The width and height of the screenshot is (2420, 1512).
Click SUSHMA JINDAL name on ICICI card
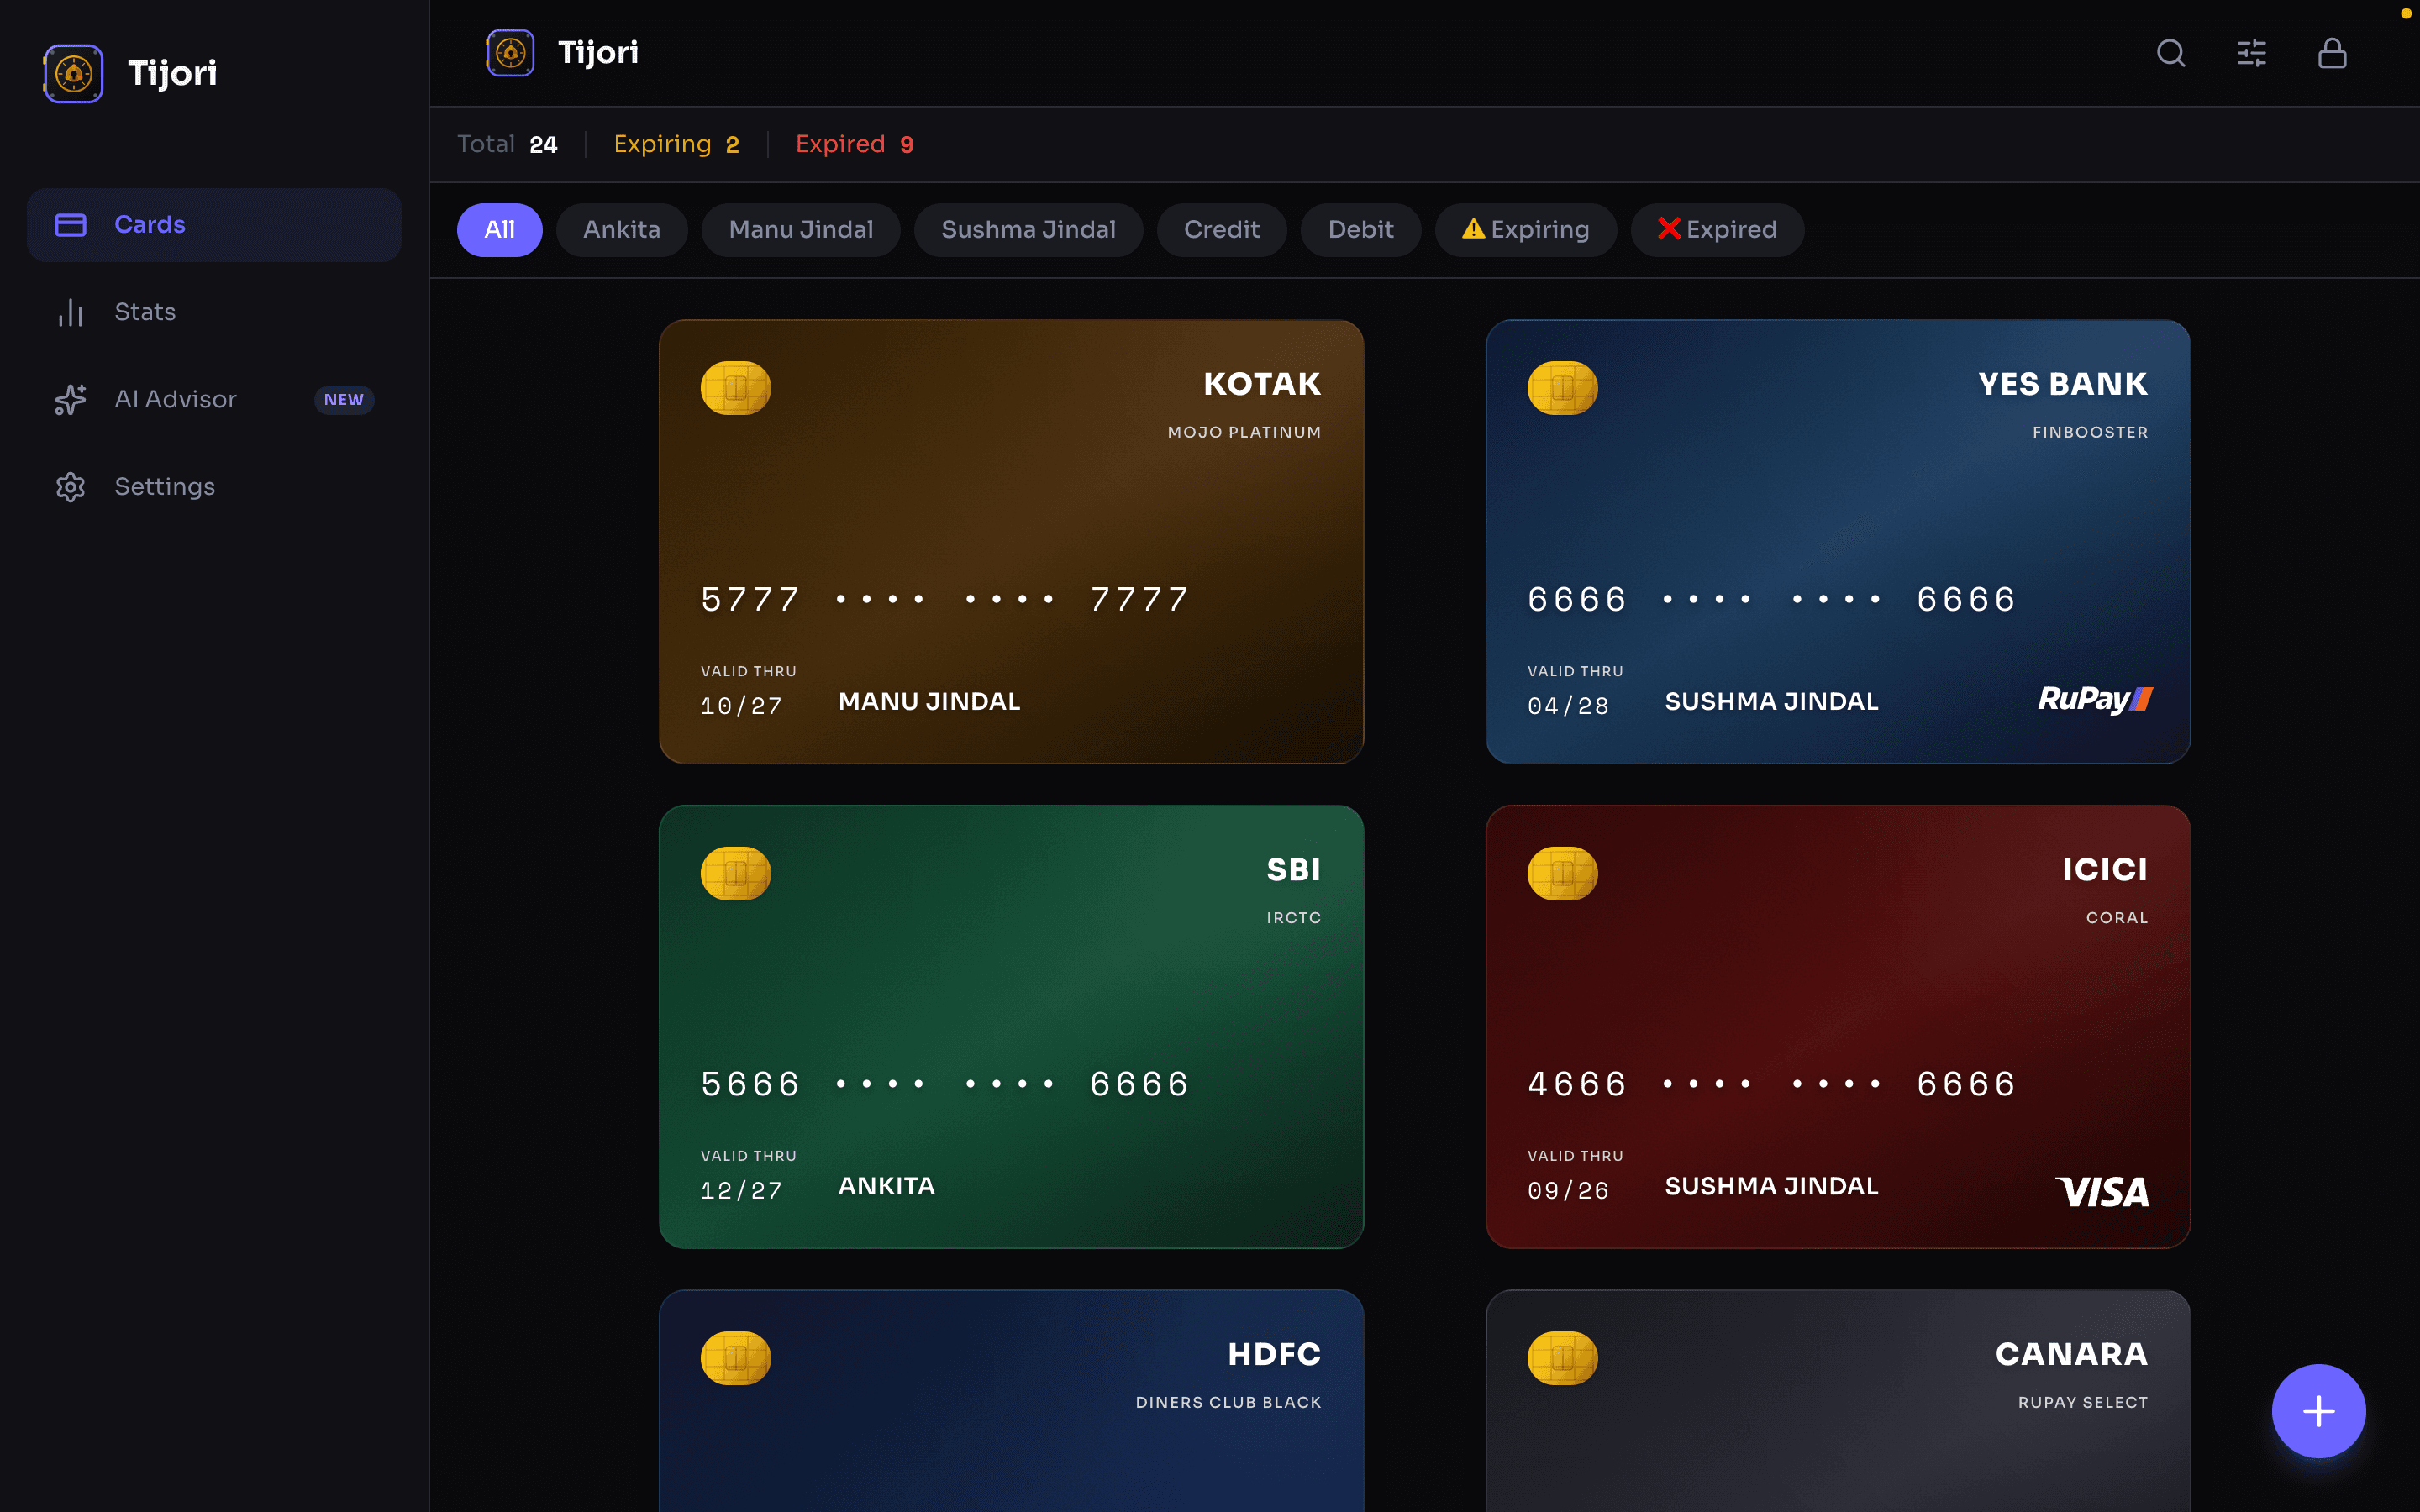1771,1187
